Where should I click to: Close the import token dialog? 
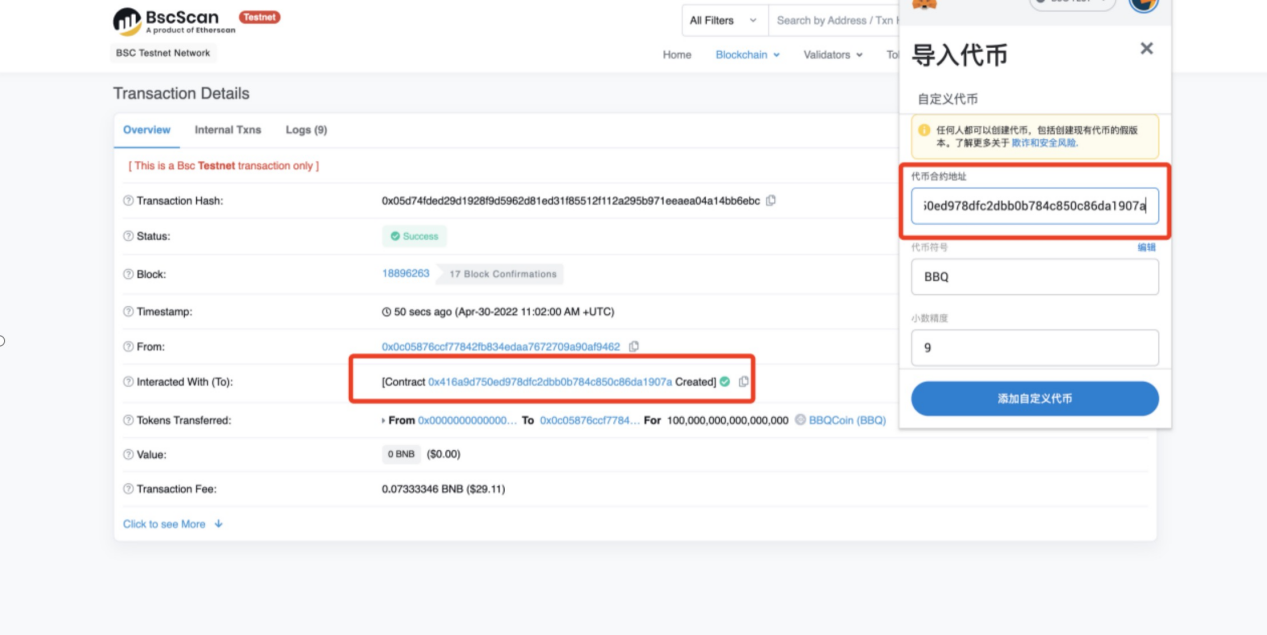tap(1147, 48)
